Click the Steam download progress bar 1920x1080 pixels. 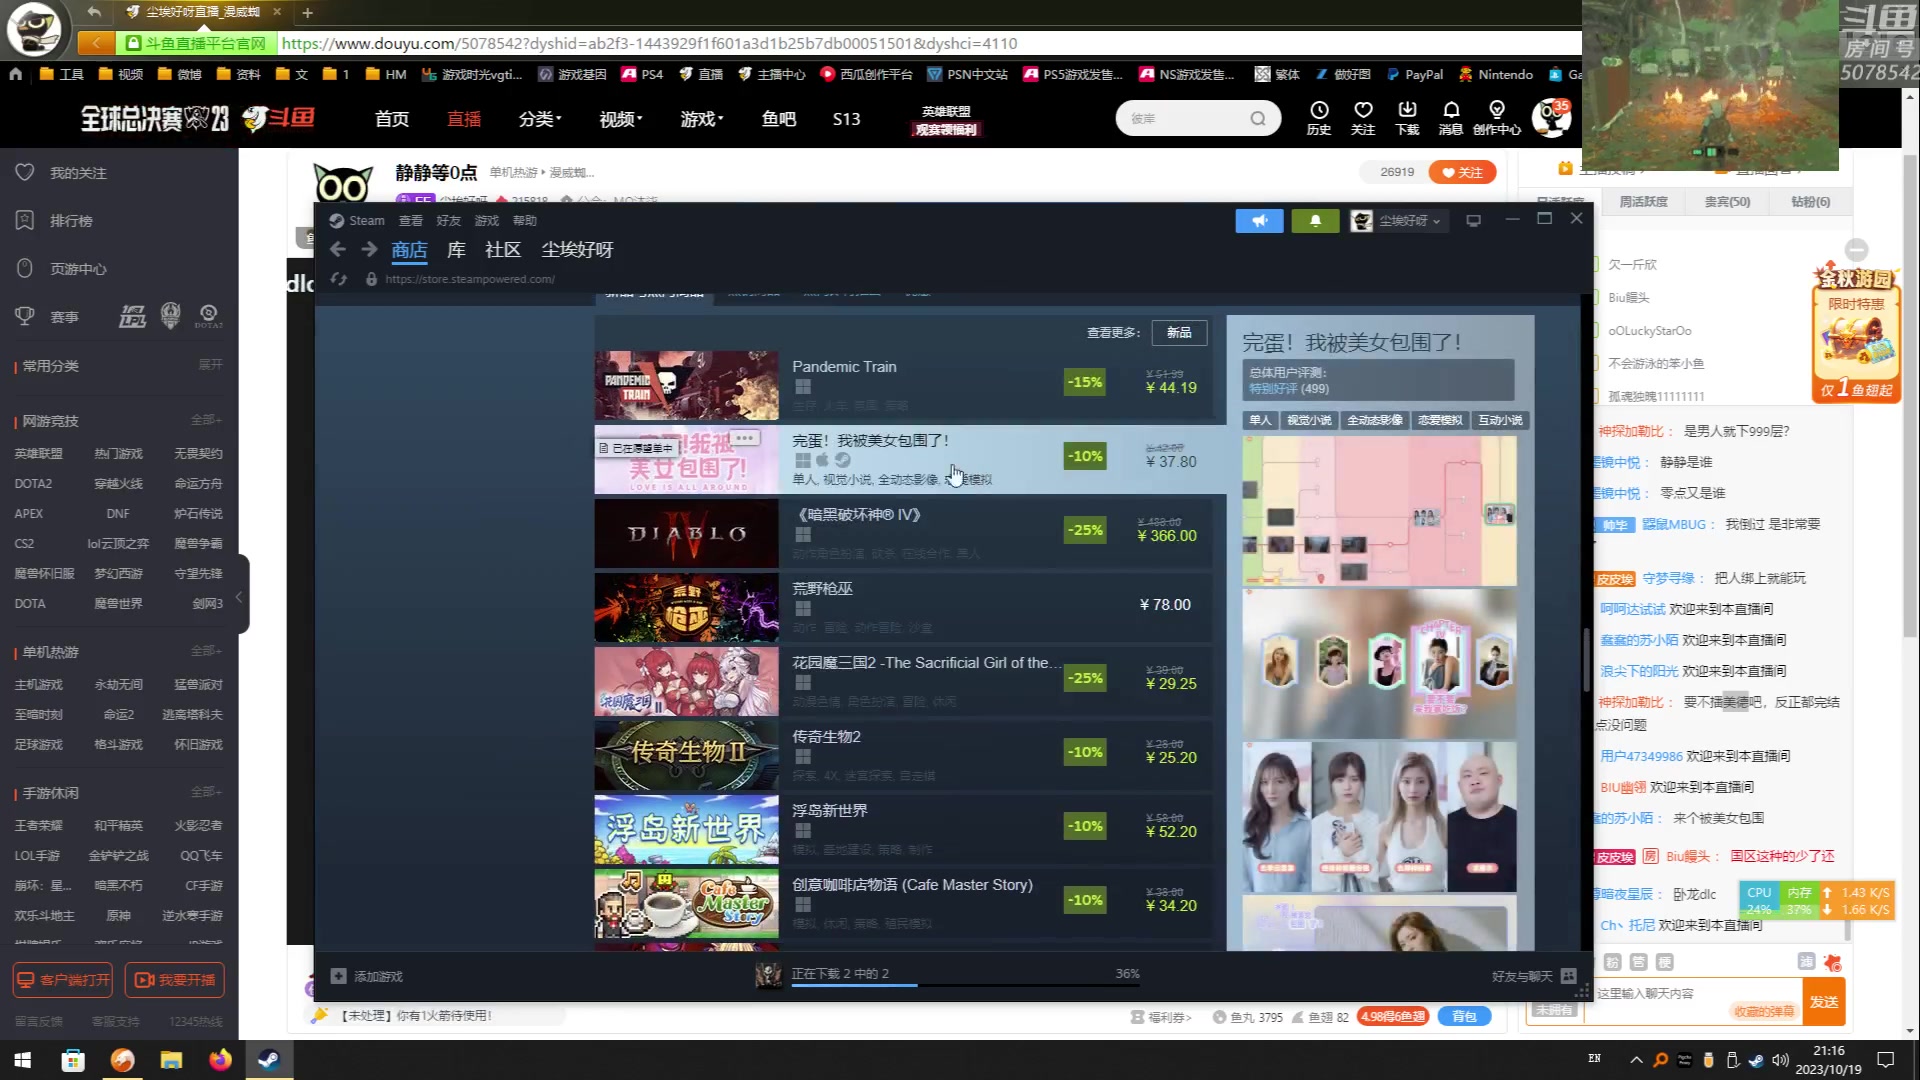965,985
